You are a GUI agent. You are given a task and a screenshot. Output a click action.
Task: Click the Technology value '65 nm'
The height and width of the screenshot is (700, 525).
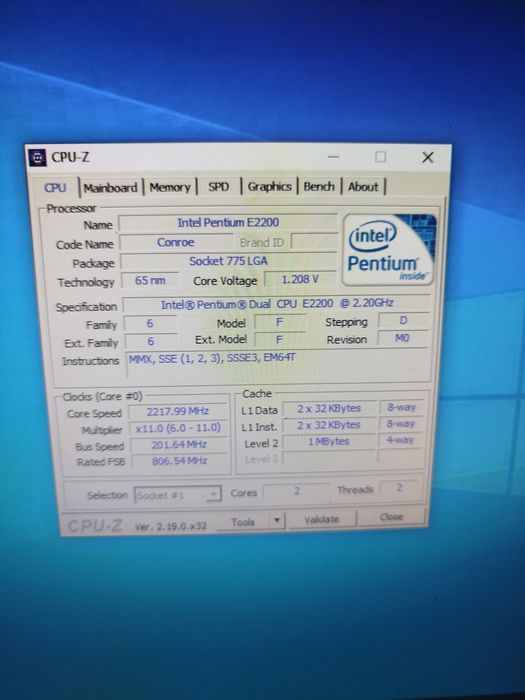coord(150,281)
